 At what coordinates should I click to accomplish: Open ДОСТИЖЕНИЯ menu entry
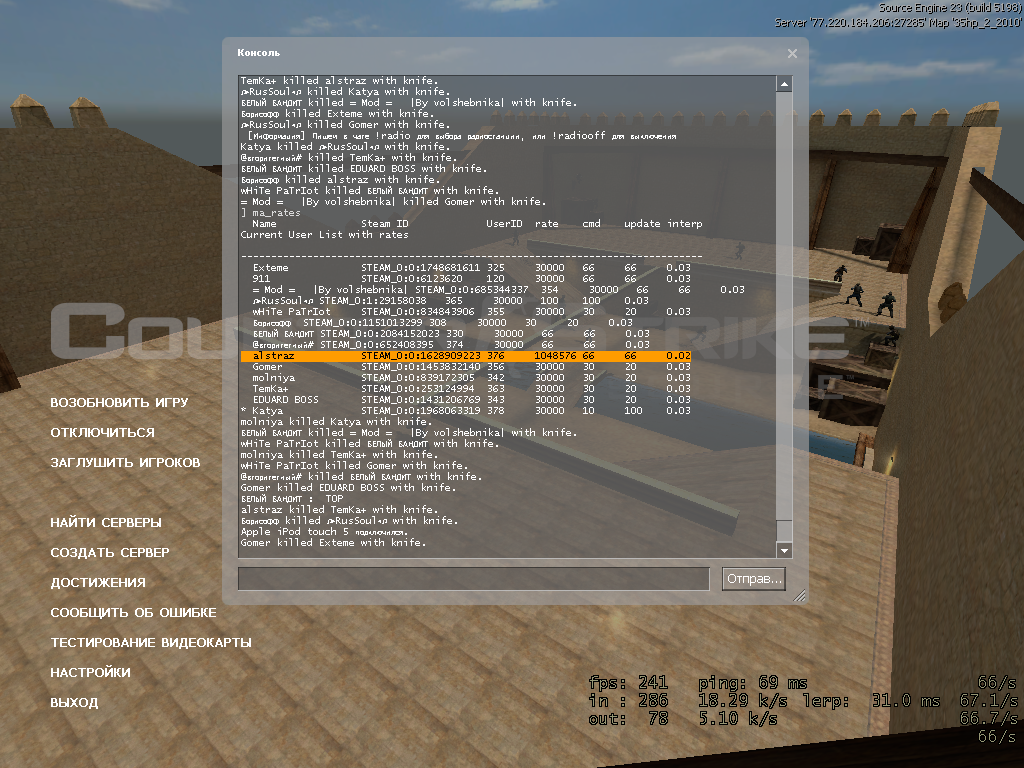(98, 583)
